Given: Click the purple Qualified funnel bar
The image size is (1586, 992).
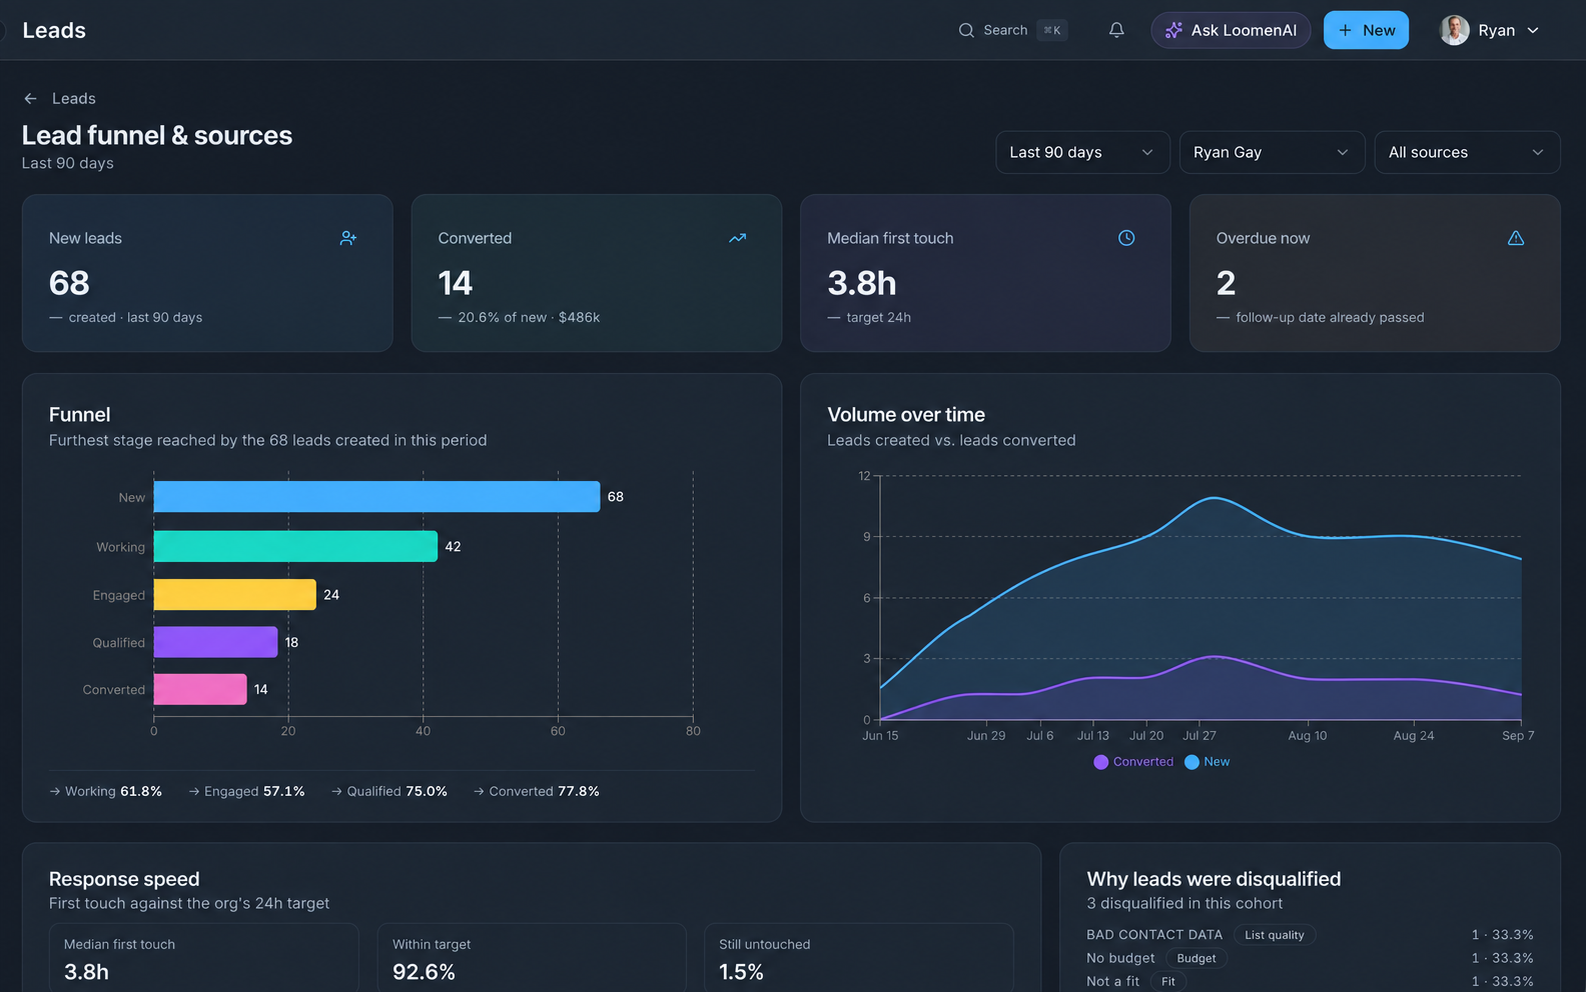Looking at the screenshot, I should (215, 642).
